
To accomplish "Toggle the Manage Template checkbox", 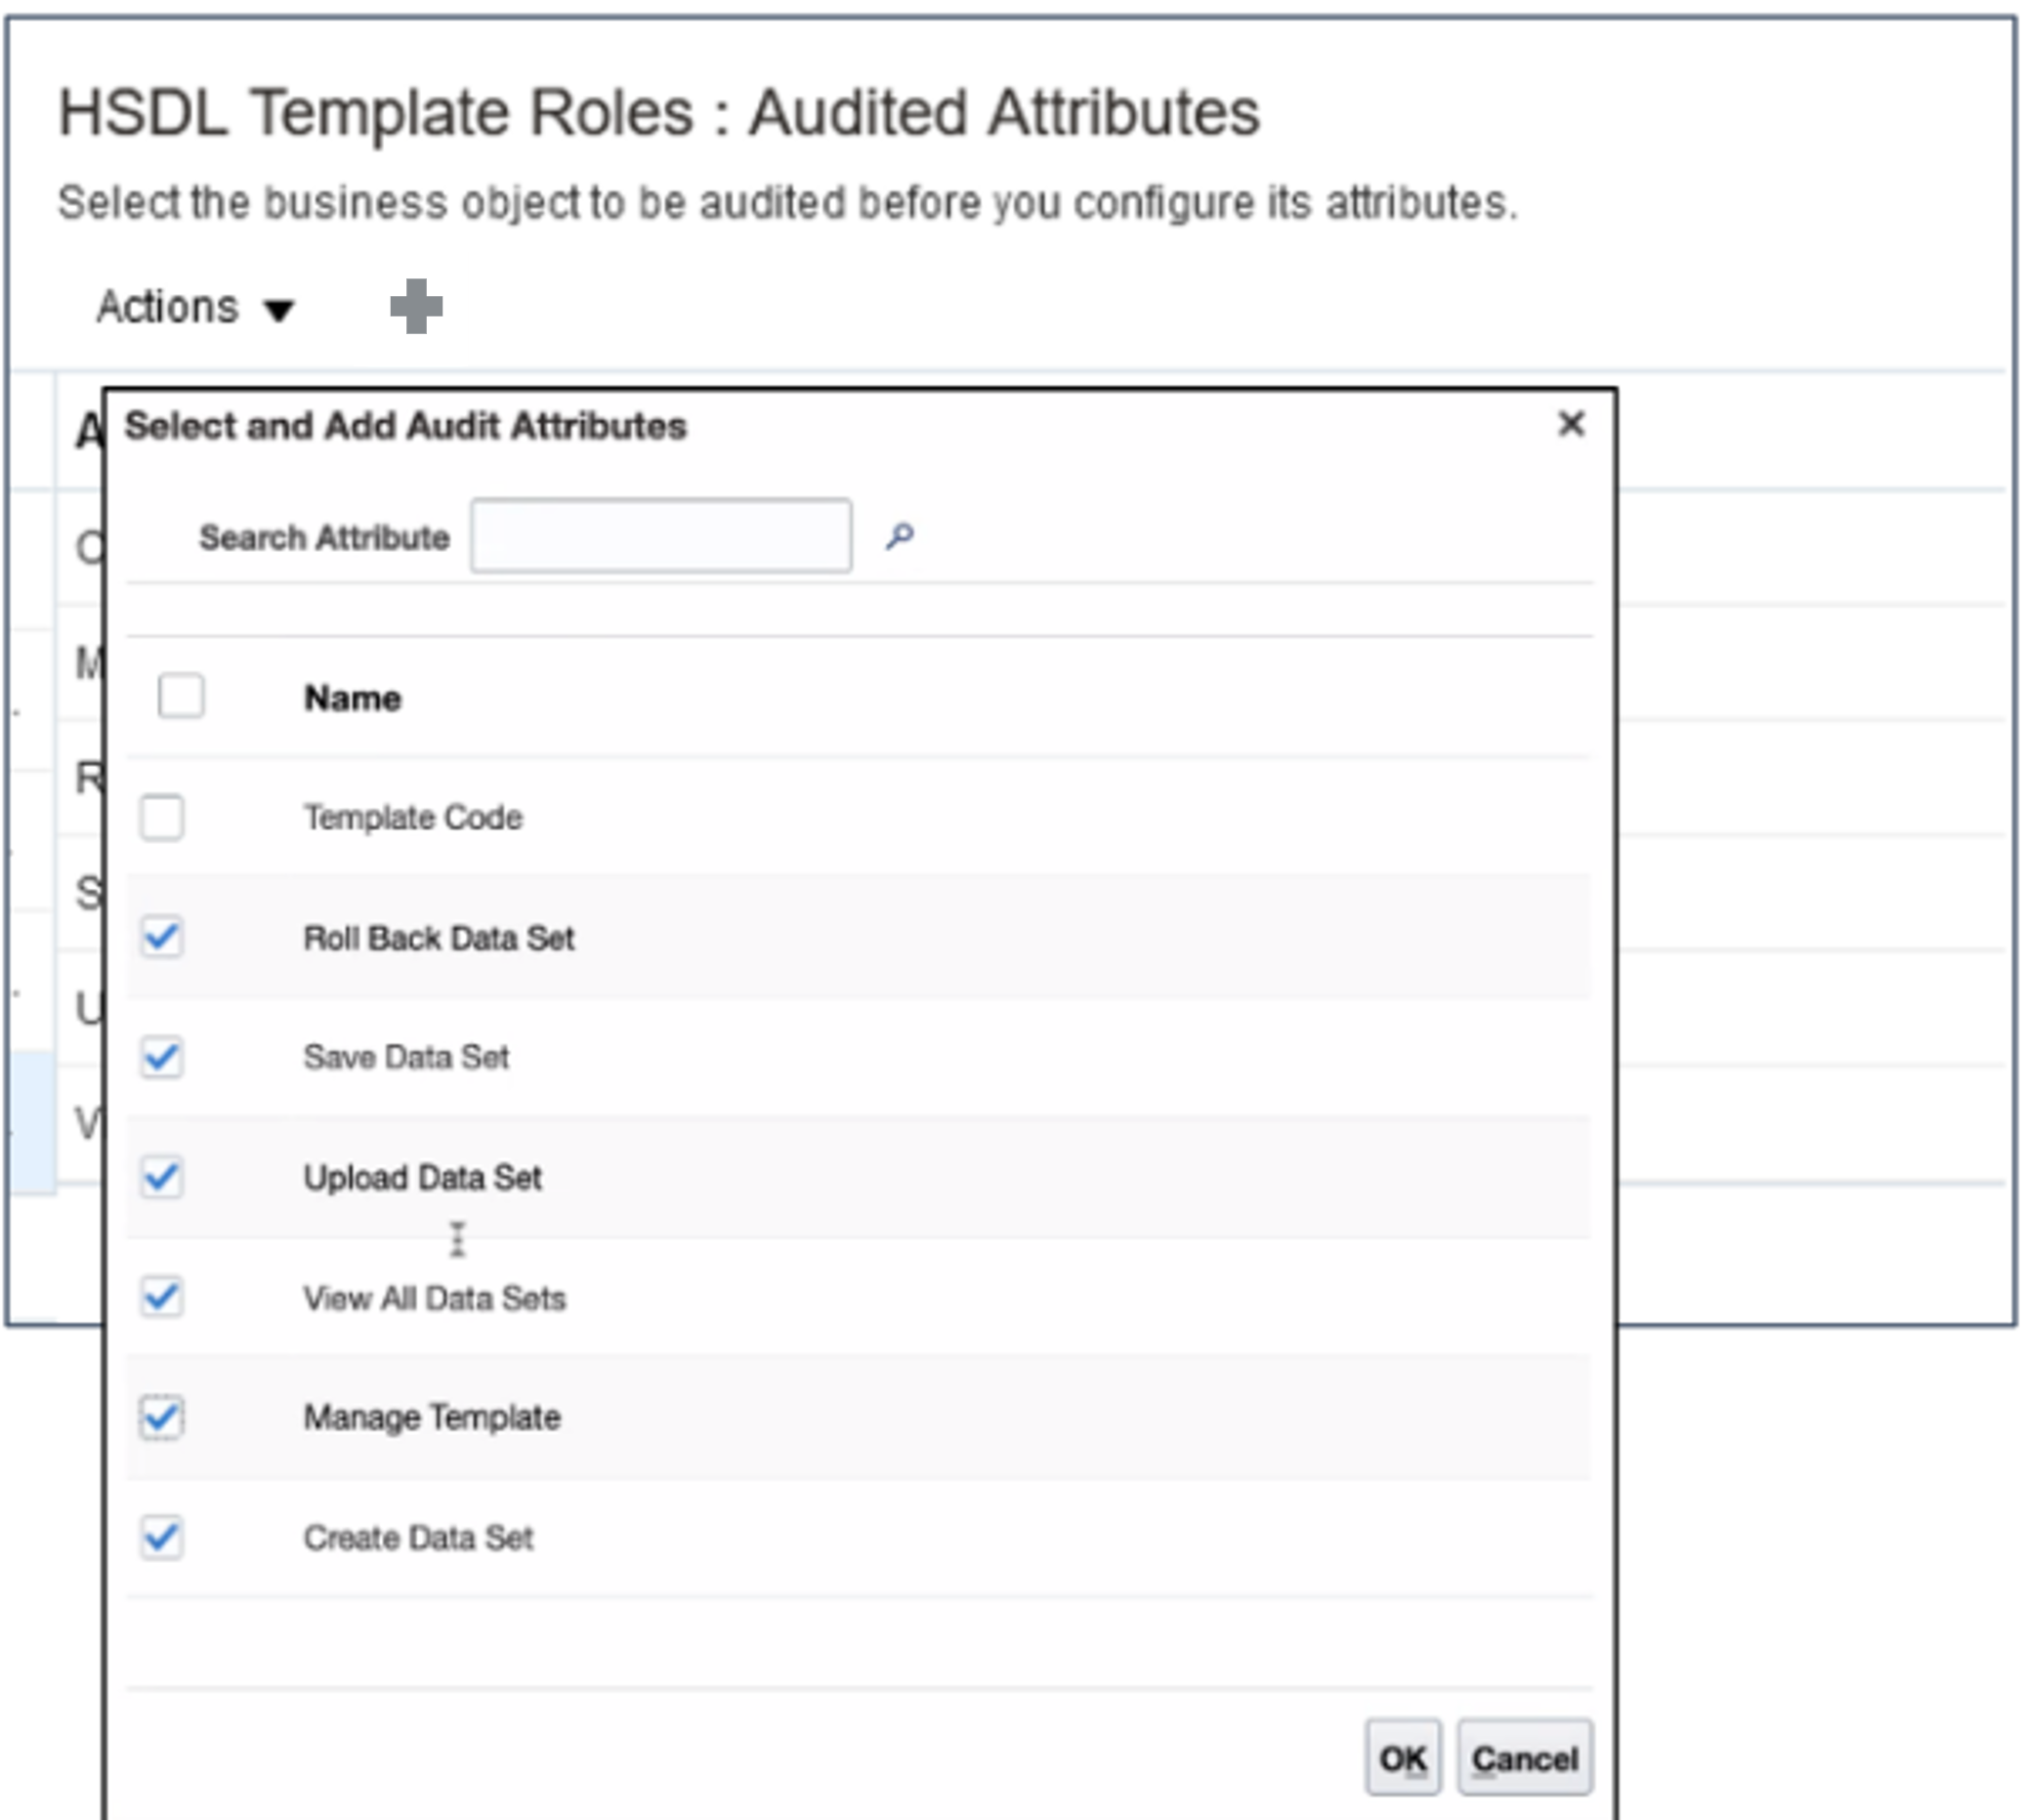I will click(x=162, y=1417).
